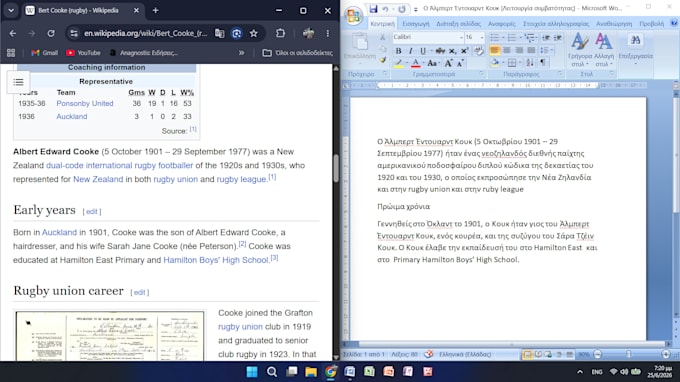Image resolution: width=680 pixels, height=382 pixels.
Task: Toggle right text alignment in Word
Action: (x=519, y=50)
